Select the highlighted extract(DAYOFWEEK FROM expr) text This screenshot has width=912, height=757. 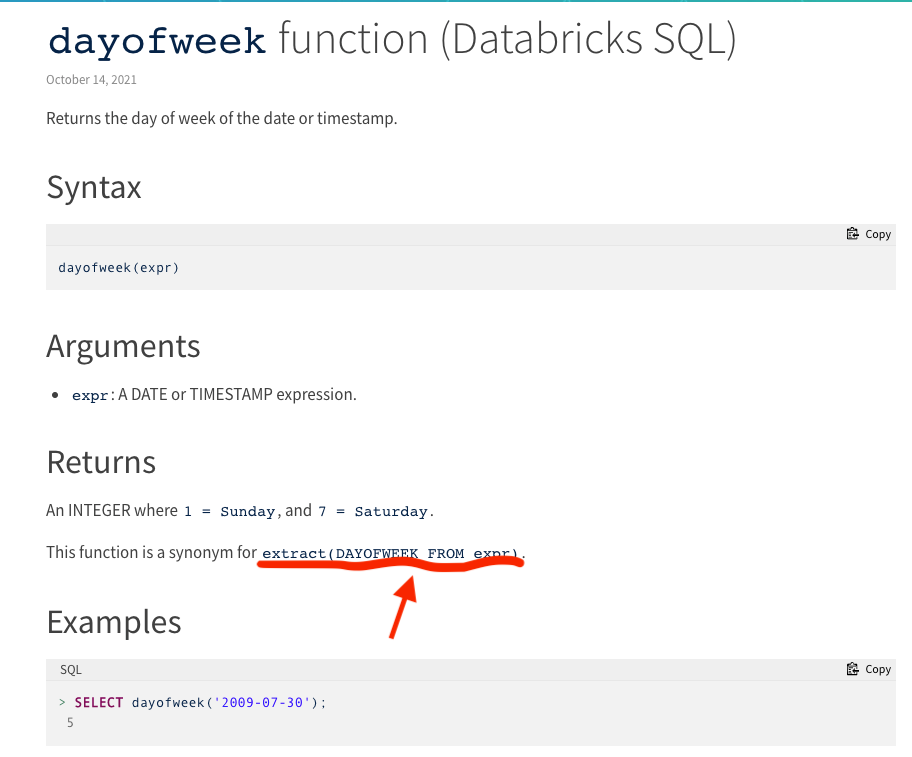pos(389,553)
